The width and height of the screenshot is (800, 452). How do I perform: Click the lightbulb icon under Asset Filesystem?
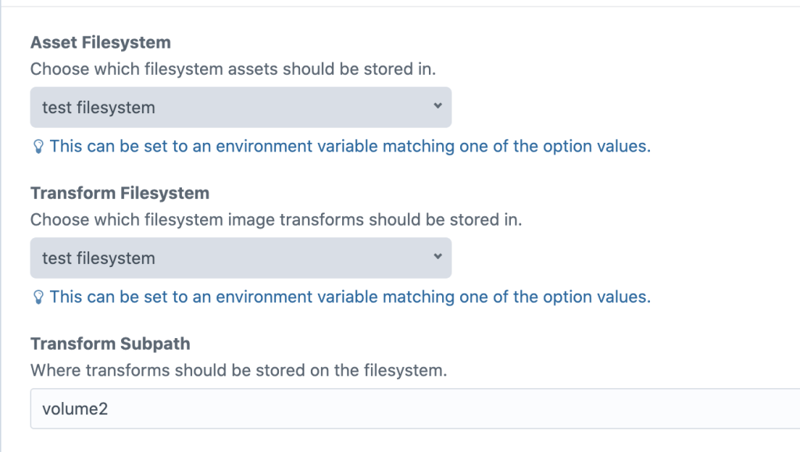click(38, 146)
